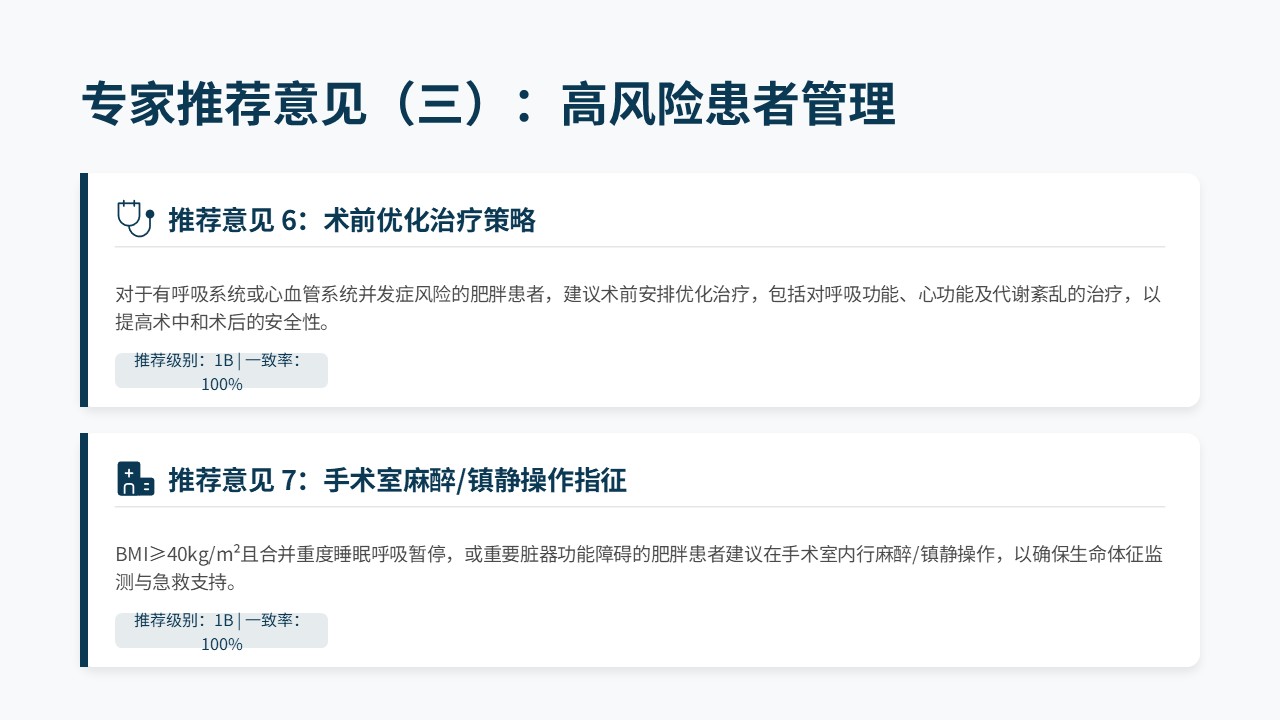Click the divider line under the recommendation 7 heading
1280x720 pixels.
640,506
